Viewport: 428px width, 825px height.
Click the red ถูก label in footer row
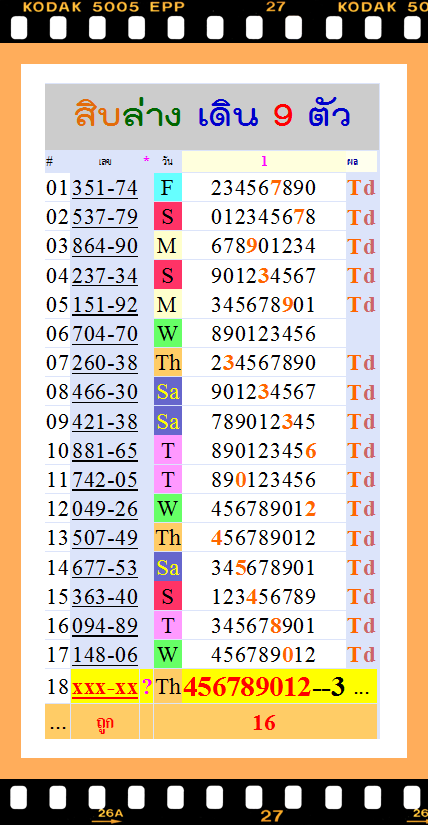coord(105,723)
